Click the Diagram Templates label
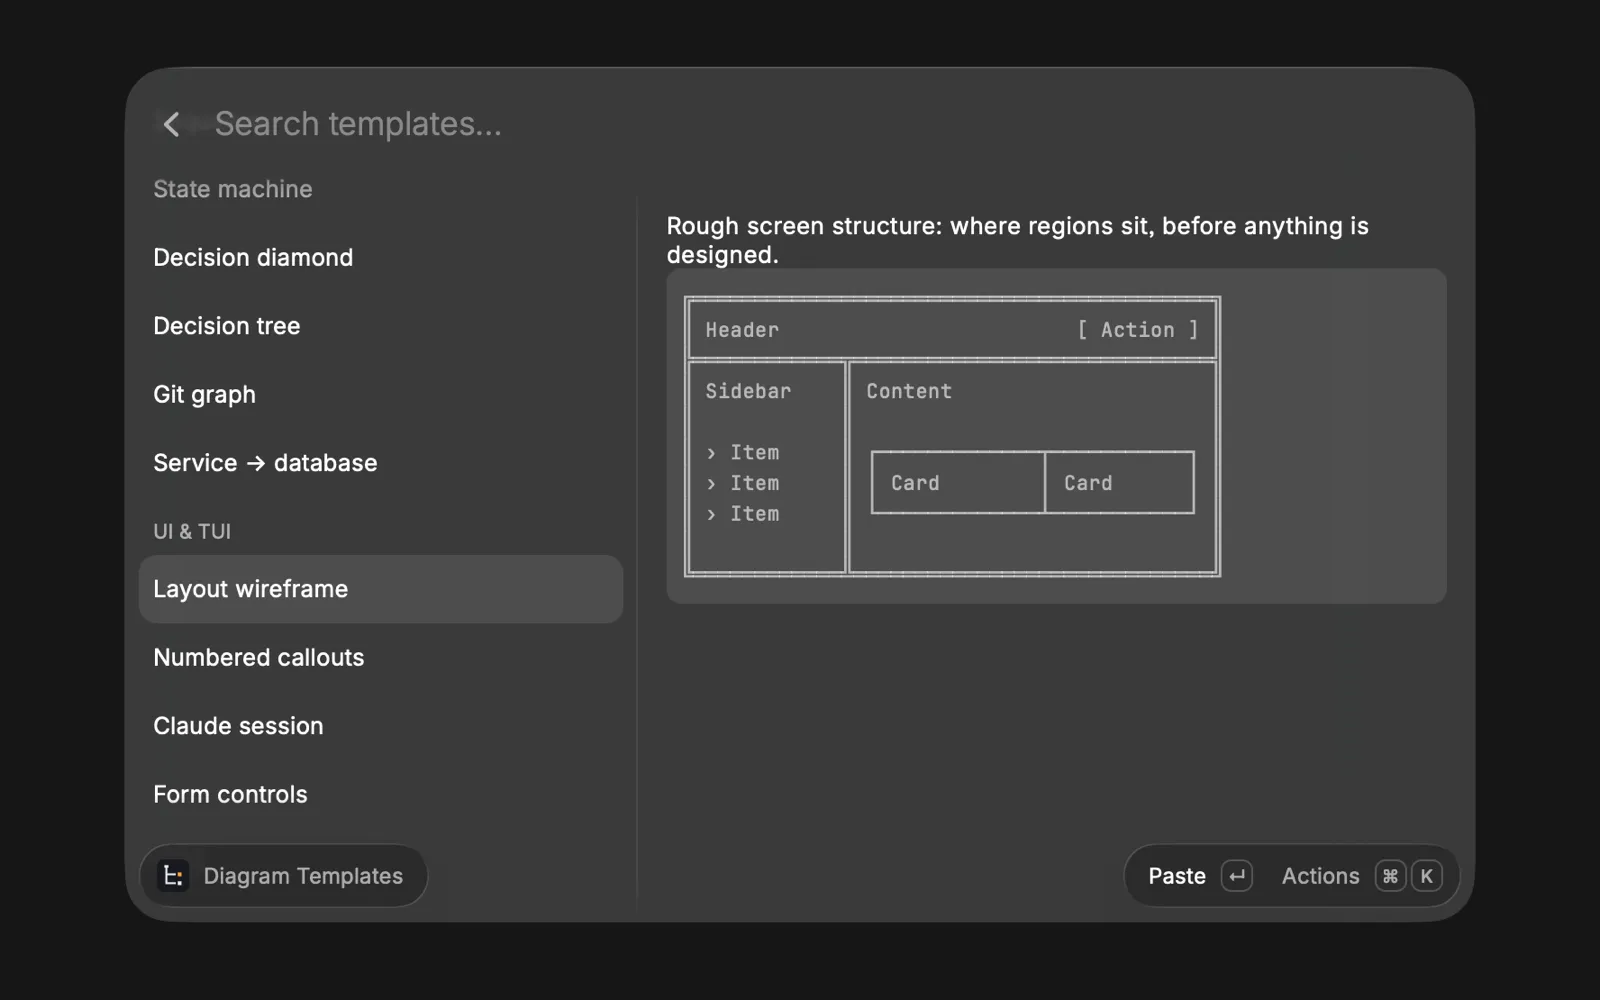This screenshot has height=1000, width=1600. pyautogui.click(x=303, y=876)
